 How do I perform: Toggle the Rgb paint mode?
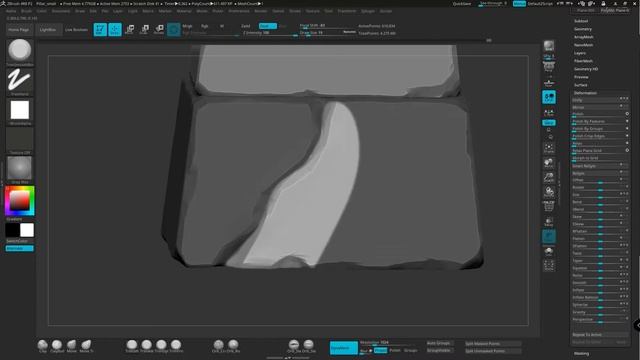[204, 26]
